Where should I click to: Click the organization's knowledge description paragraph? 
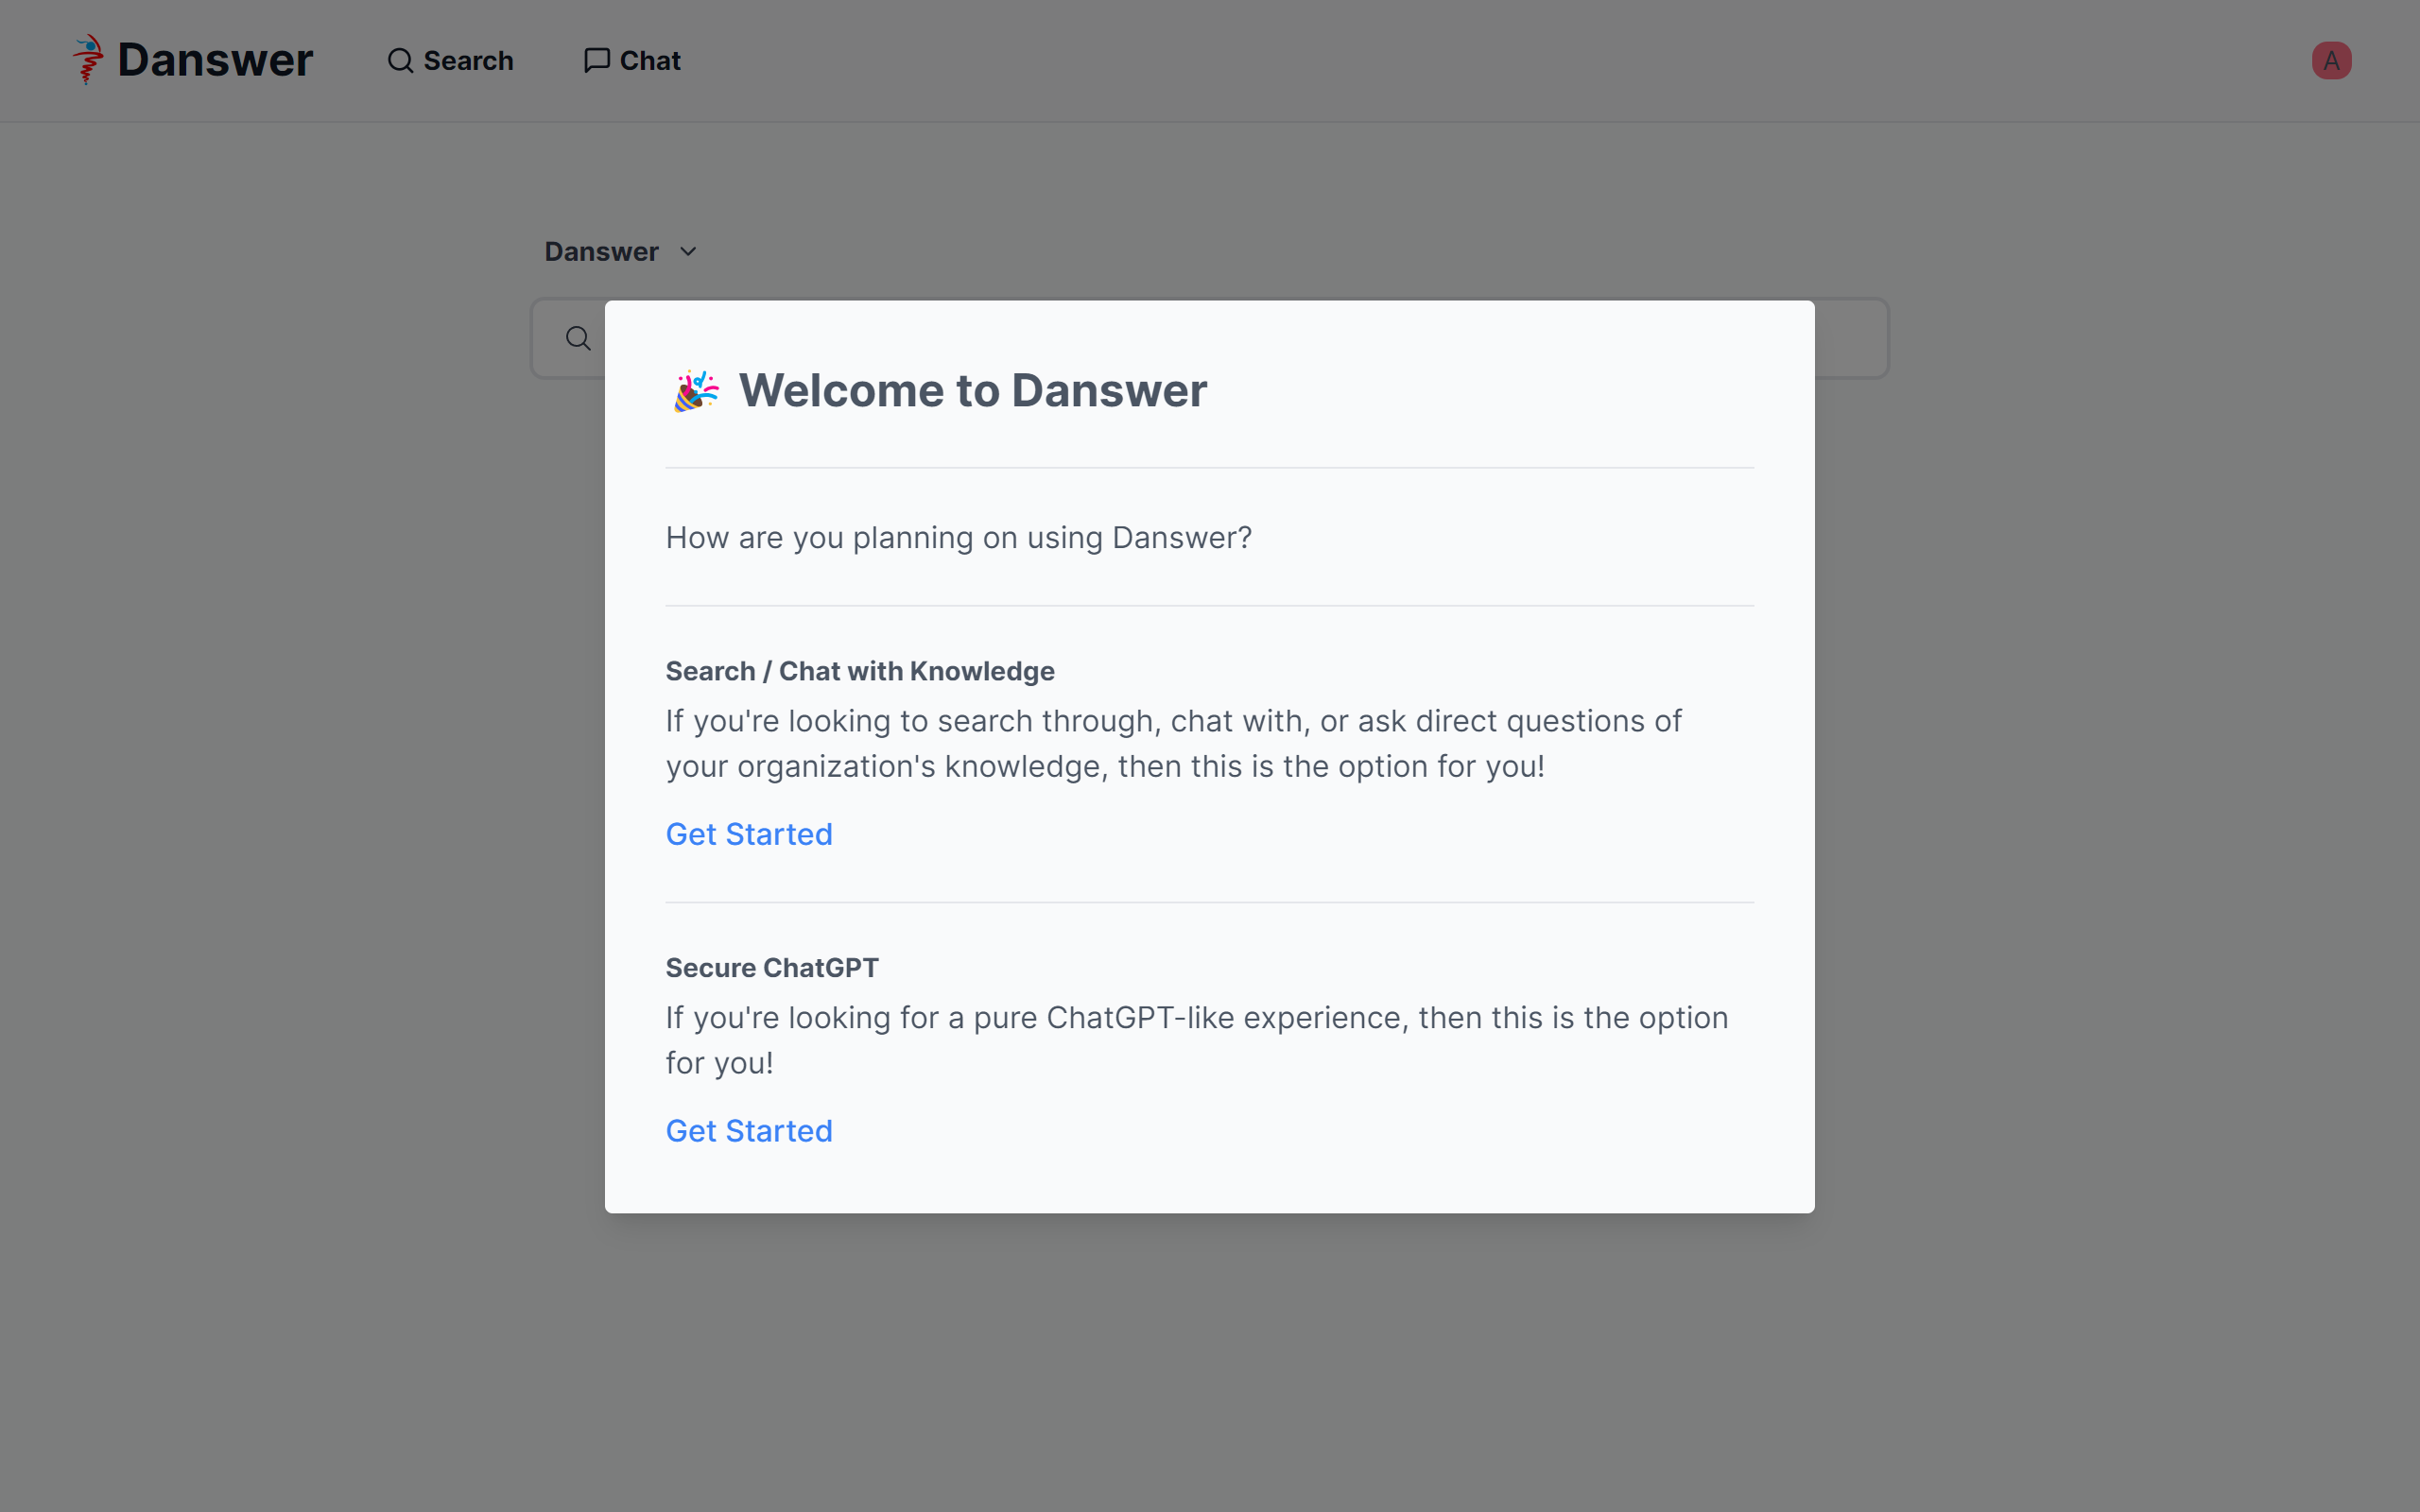(x=1173, y=744)
